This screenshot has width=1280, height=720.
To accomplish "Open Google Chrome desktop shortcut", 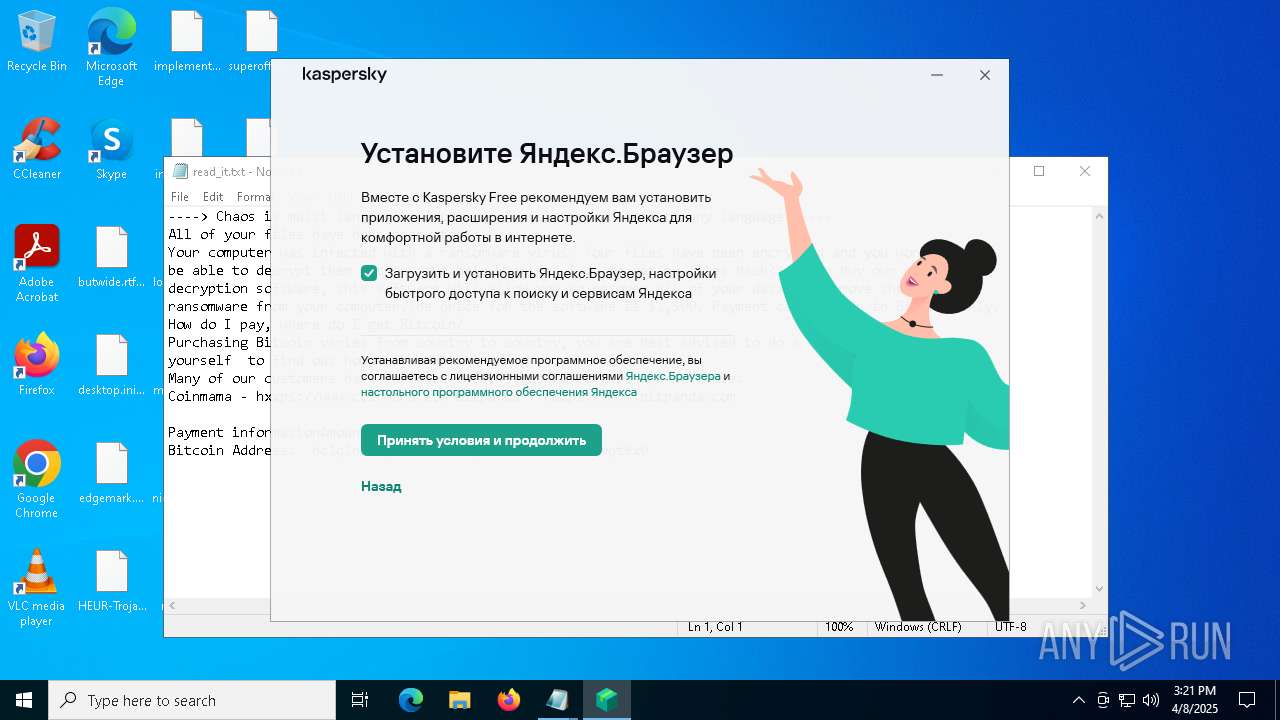I will pyautogui.click(x=37, y=480).
